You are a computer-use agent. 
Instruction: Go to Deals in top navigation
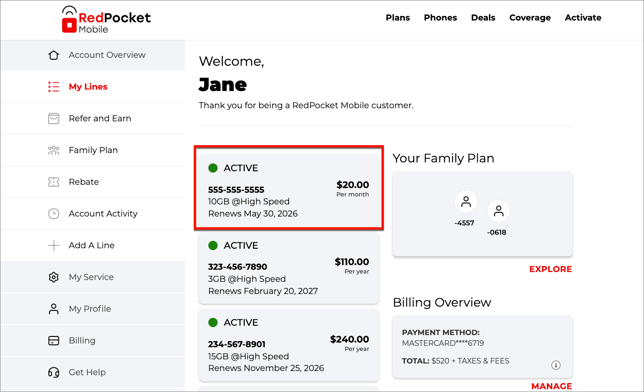point(483,18)
